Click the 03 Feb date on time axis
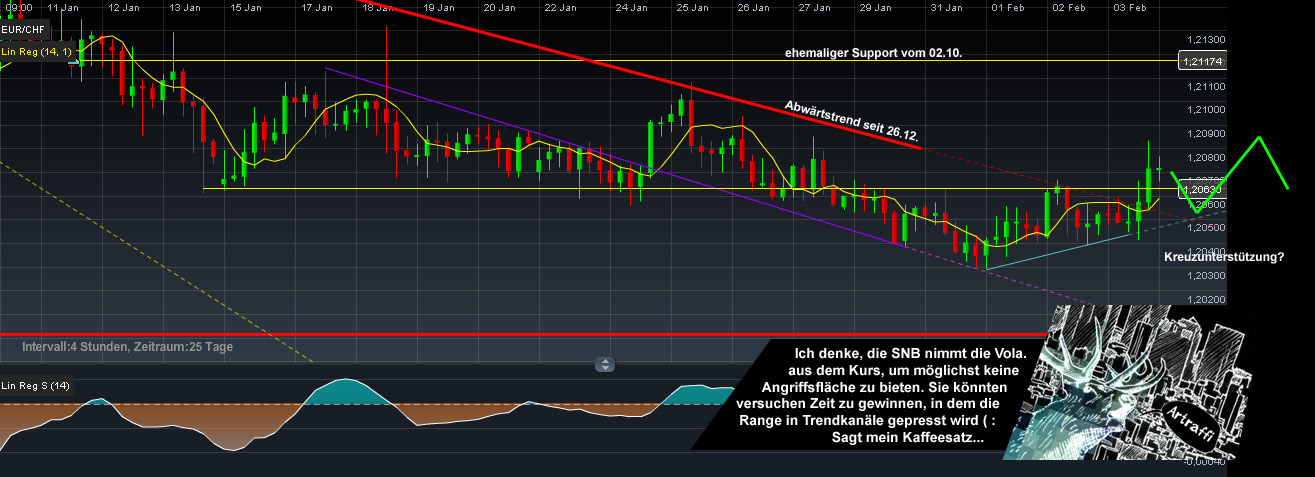This screenshot has height=477, width=1315. [1131, 7]
